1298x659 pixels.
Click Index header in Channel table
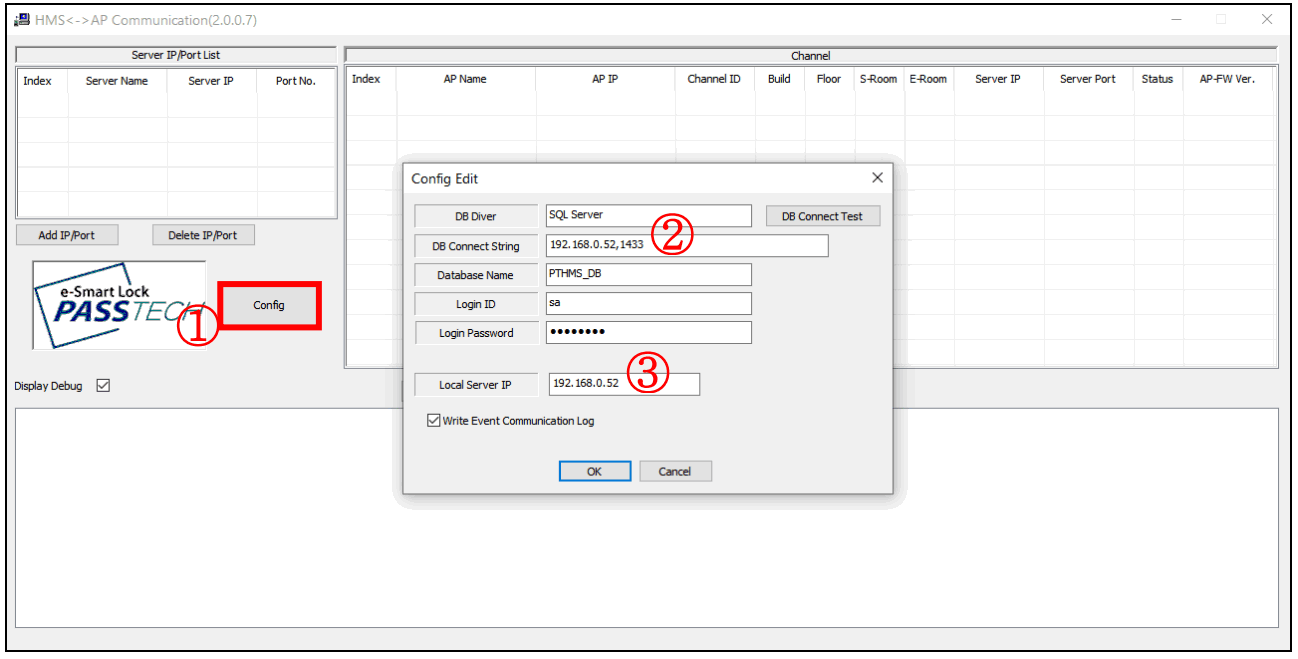(x=367, y=79)
